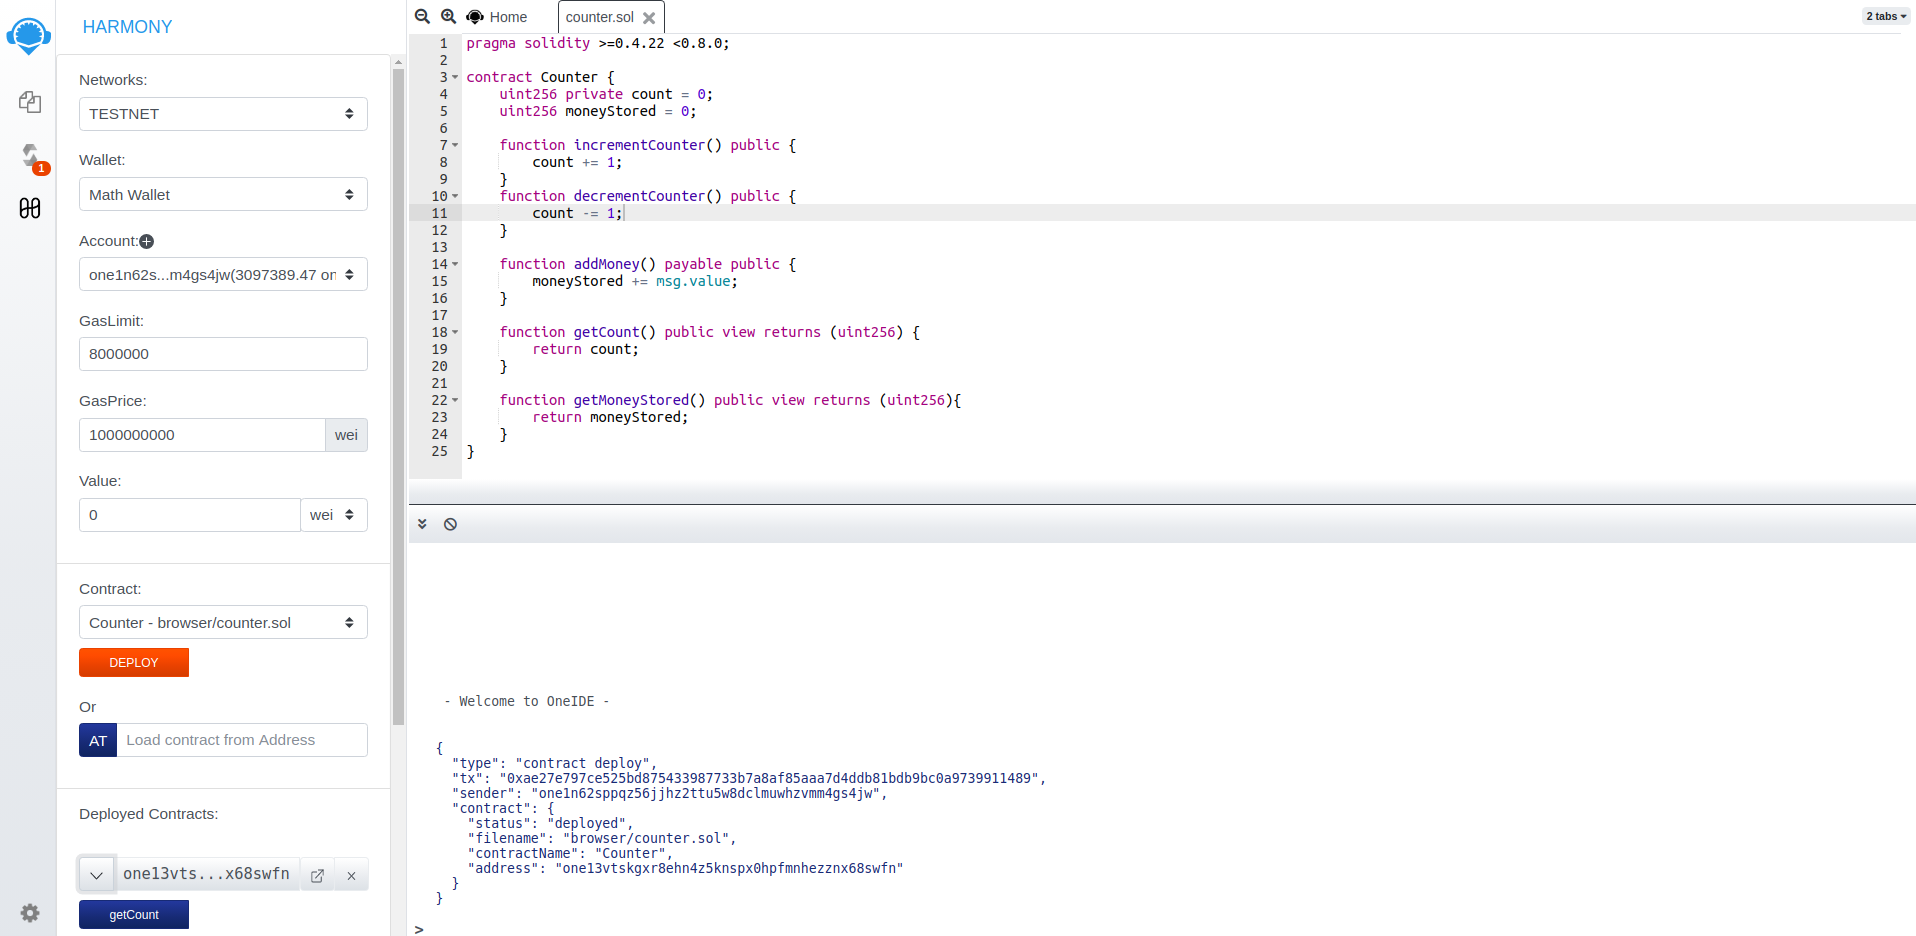Click the AT button
The width and height of the screenshot is (1916, 936).
[x=98, y=740]
